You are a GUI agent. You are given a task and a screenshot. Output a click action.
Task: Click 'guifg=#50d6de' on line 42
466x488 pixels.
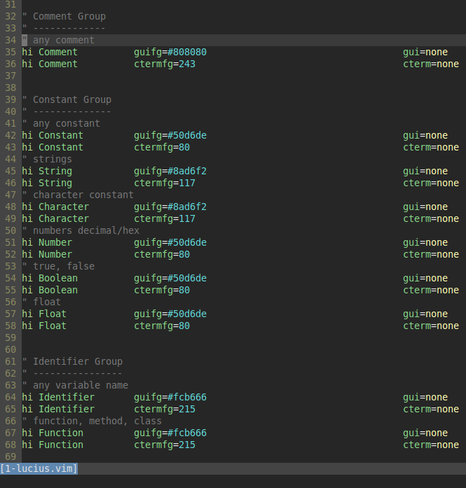click(x=170, y=136)
